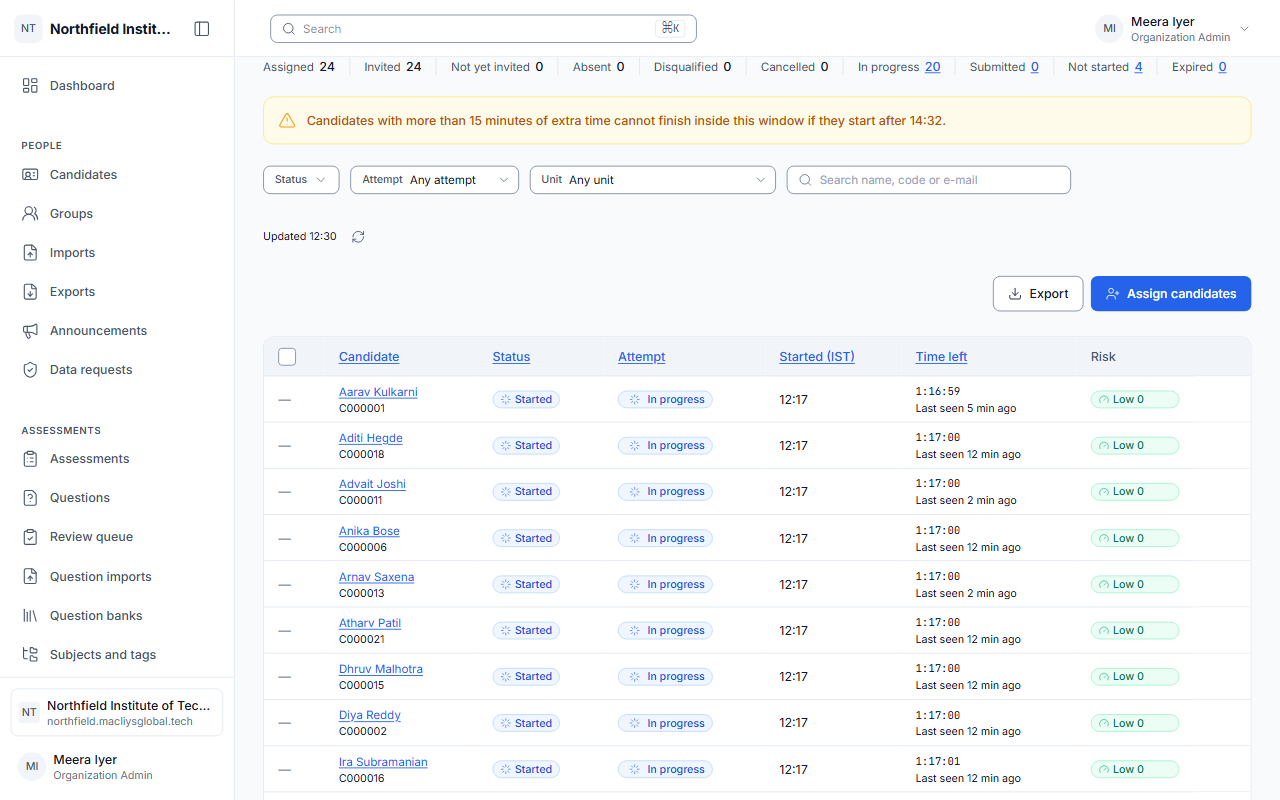The image size is (1280, 800).
Task: Open candidate Ira Subramanian
Action: (x=383, y=762)
